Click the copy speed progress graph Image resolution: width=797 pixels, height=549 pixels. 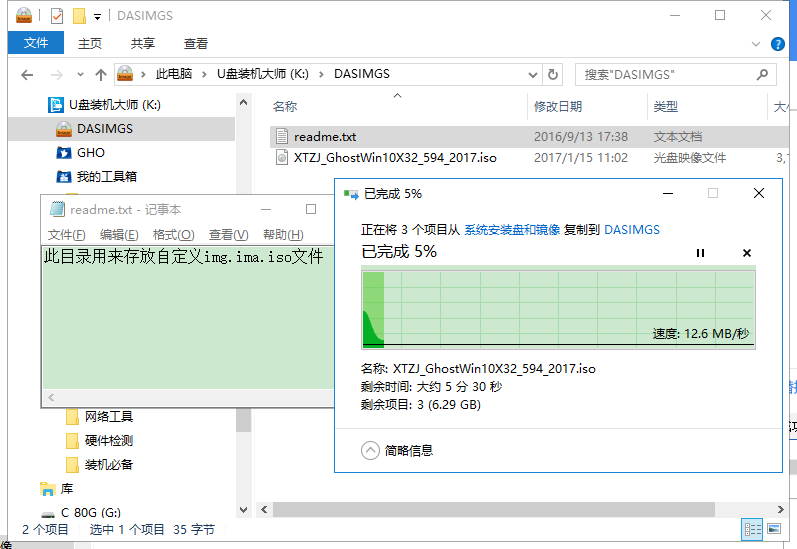click(558, 310)
